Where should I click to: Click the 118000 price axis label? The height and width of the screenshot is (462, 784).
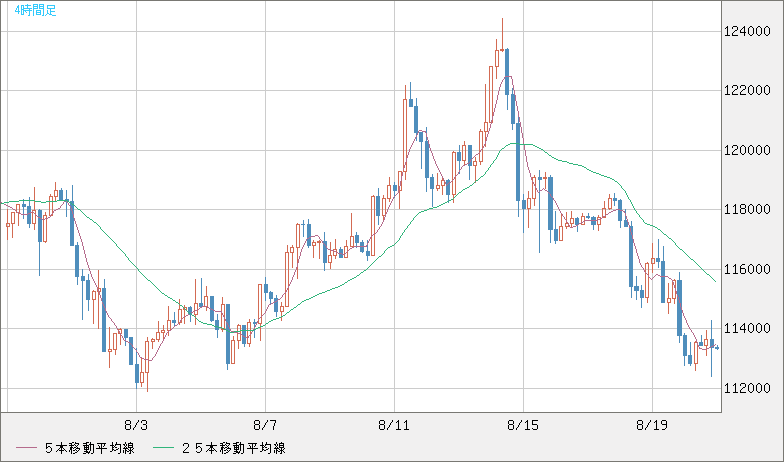click(x=748, y=210)
